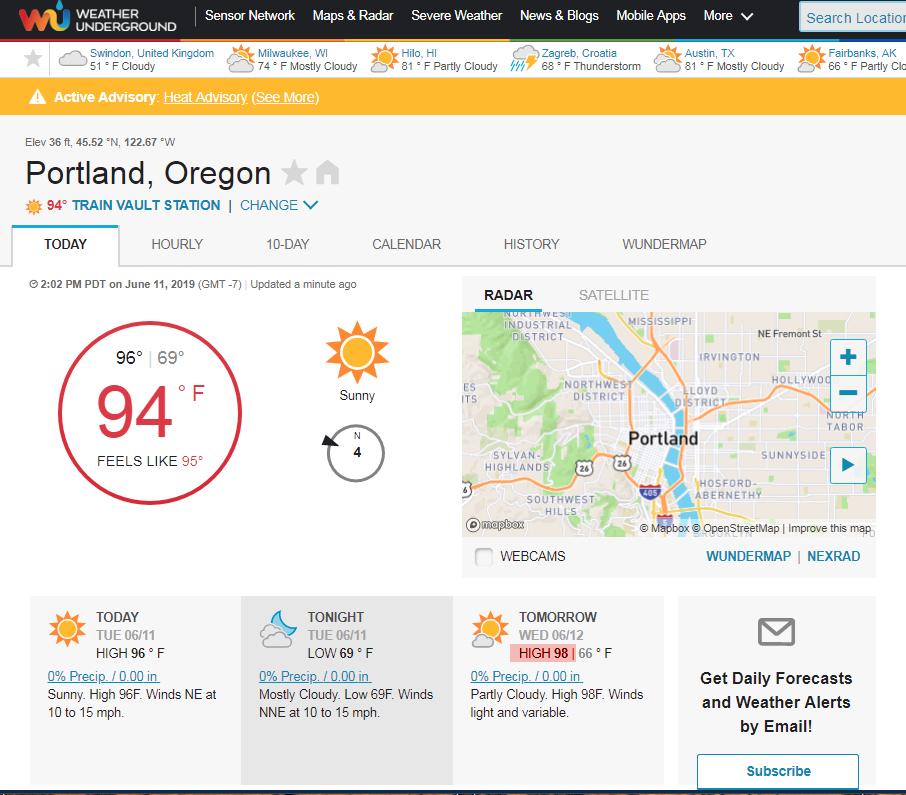Click the See More advisory link

[285, 97]
